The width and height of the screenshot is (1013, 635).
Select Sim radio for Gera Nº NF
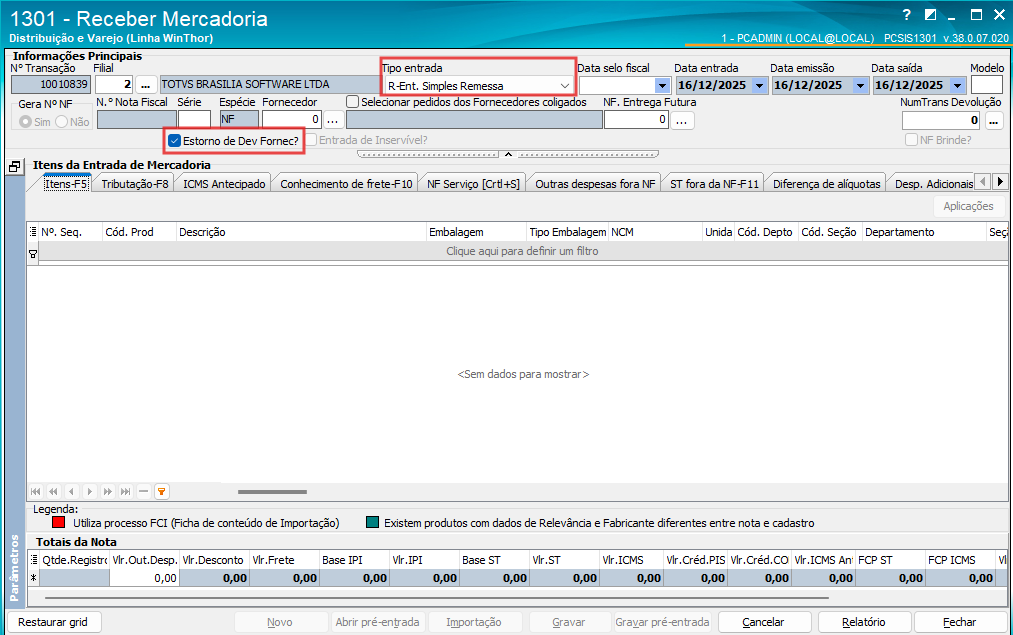(x=25, y=121)
